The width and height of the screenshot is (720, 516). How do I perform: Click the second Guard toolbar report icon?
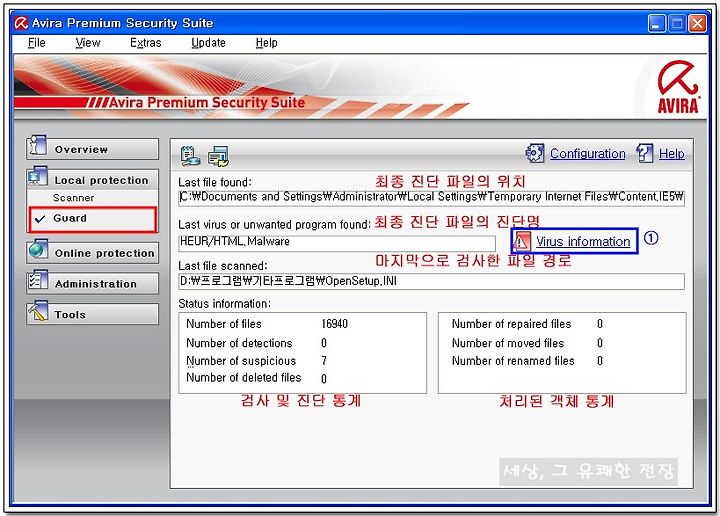tap(218, 157)
